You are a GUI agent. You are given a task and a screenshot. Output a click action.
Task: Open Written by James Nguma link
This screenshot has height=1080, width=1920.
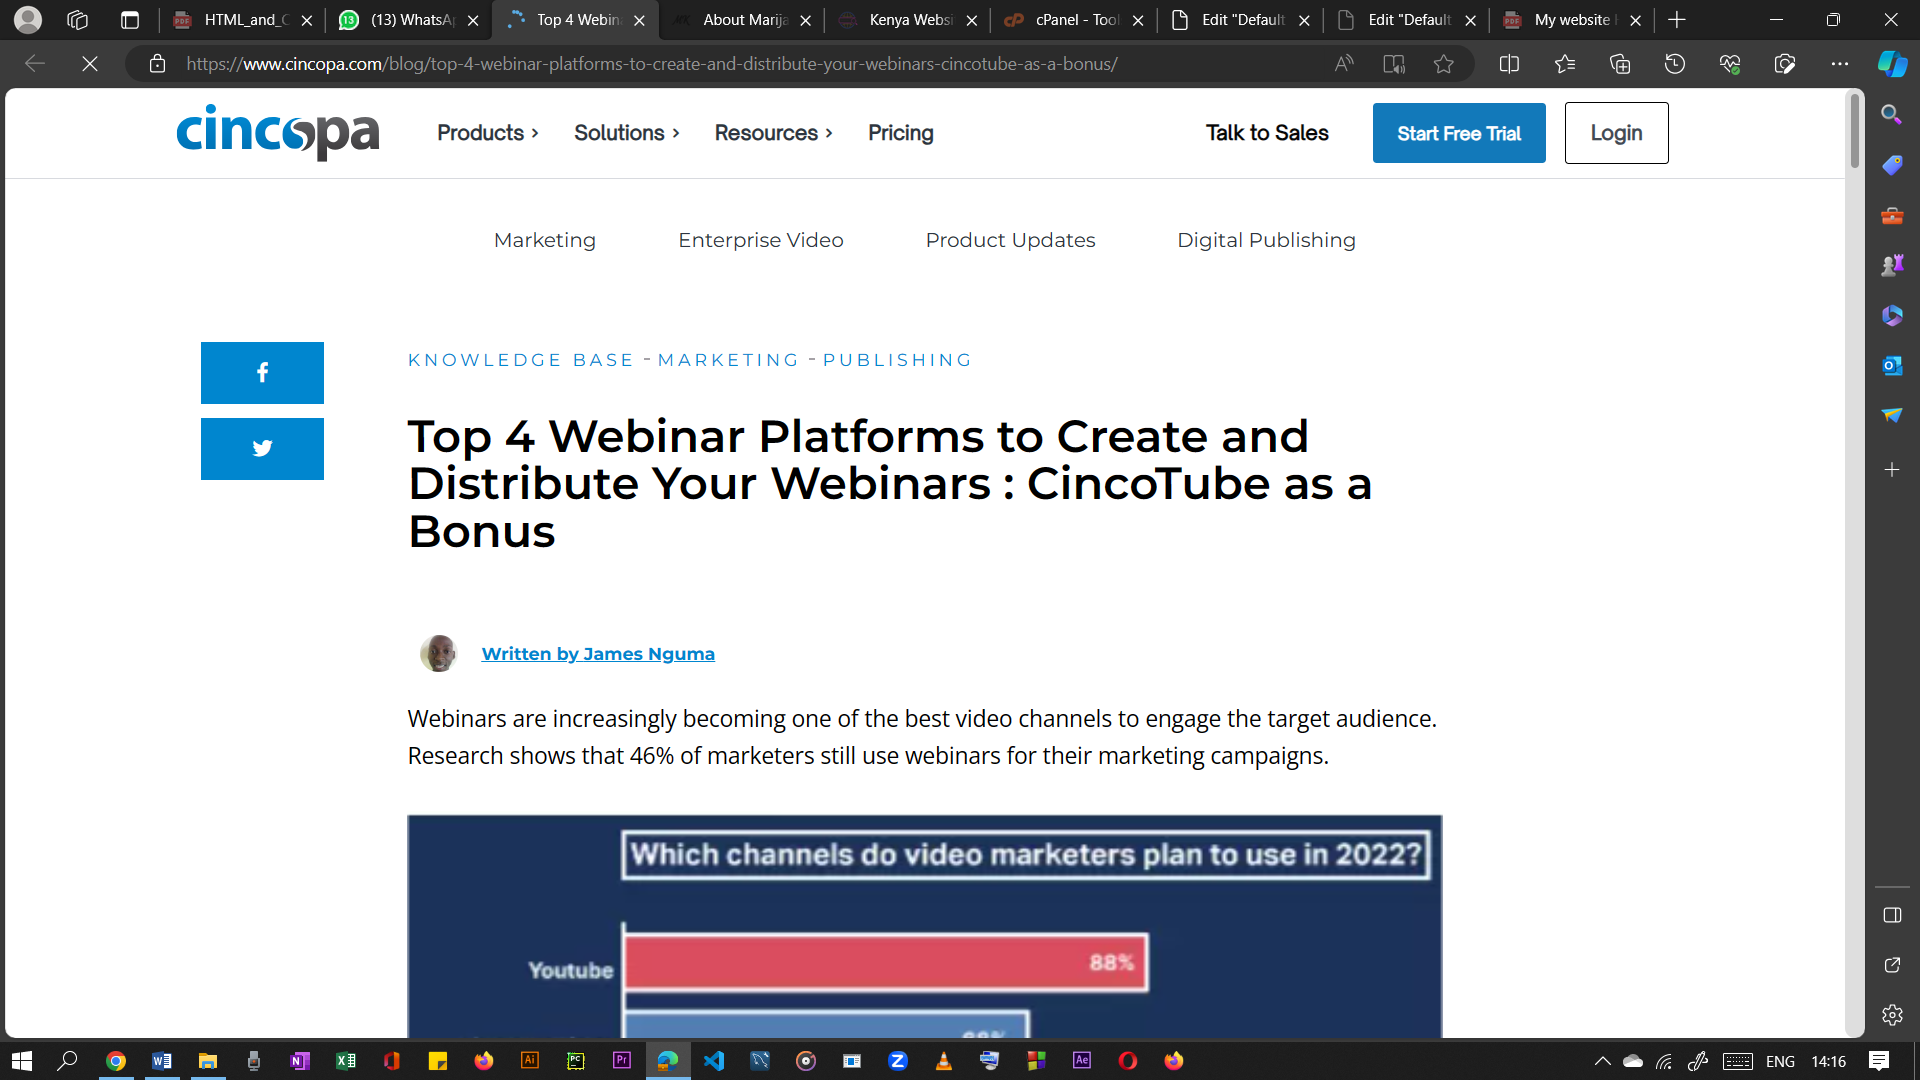point(598,654)
